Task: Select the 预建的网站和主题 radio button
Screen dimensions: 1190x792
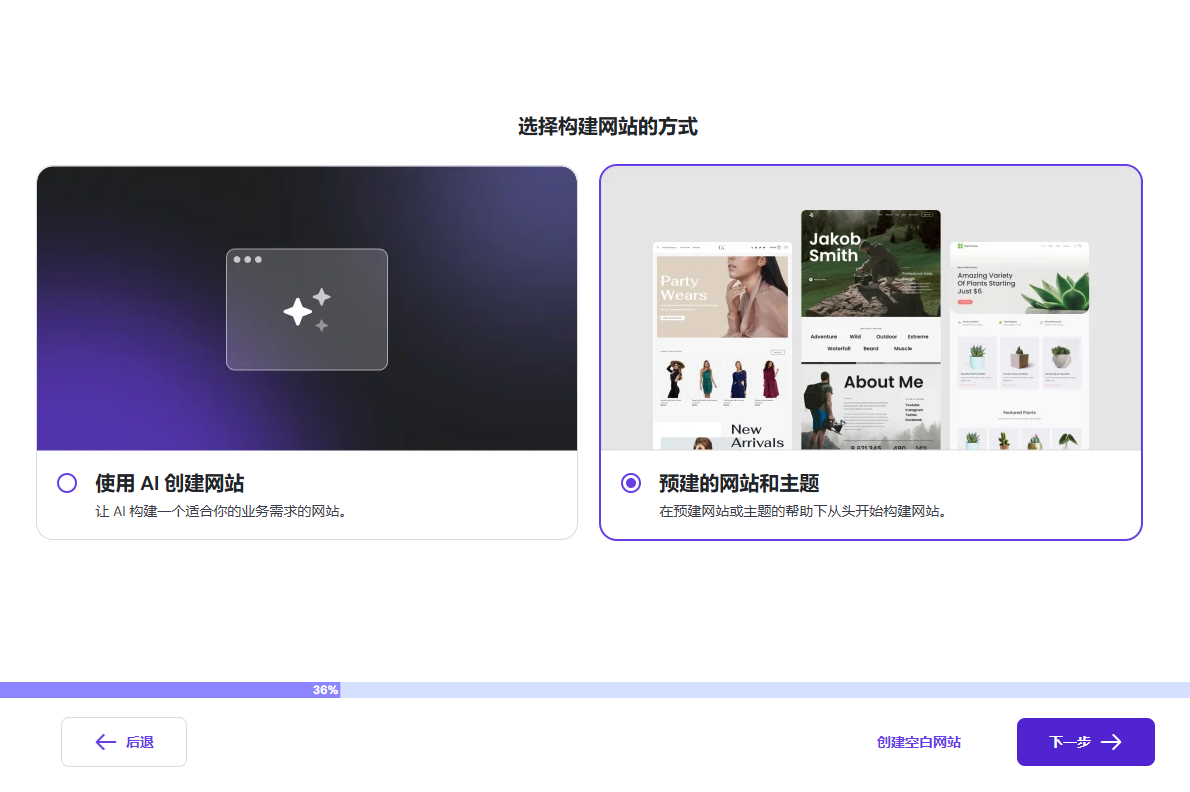Action: 631,483
